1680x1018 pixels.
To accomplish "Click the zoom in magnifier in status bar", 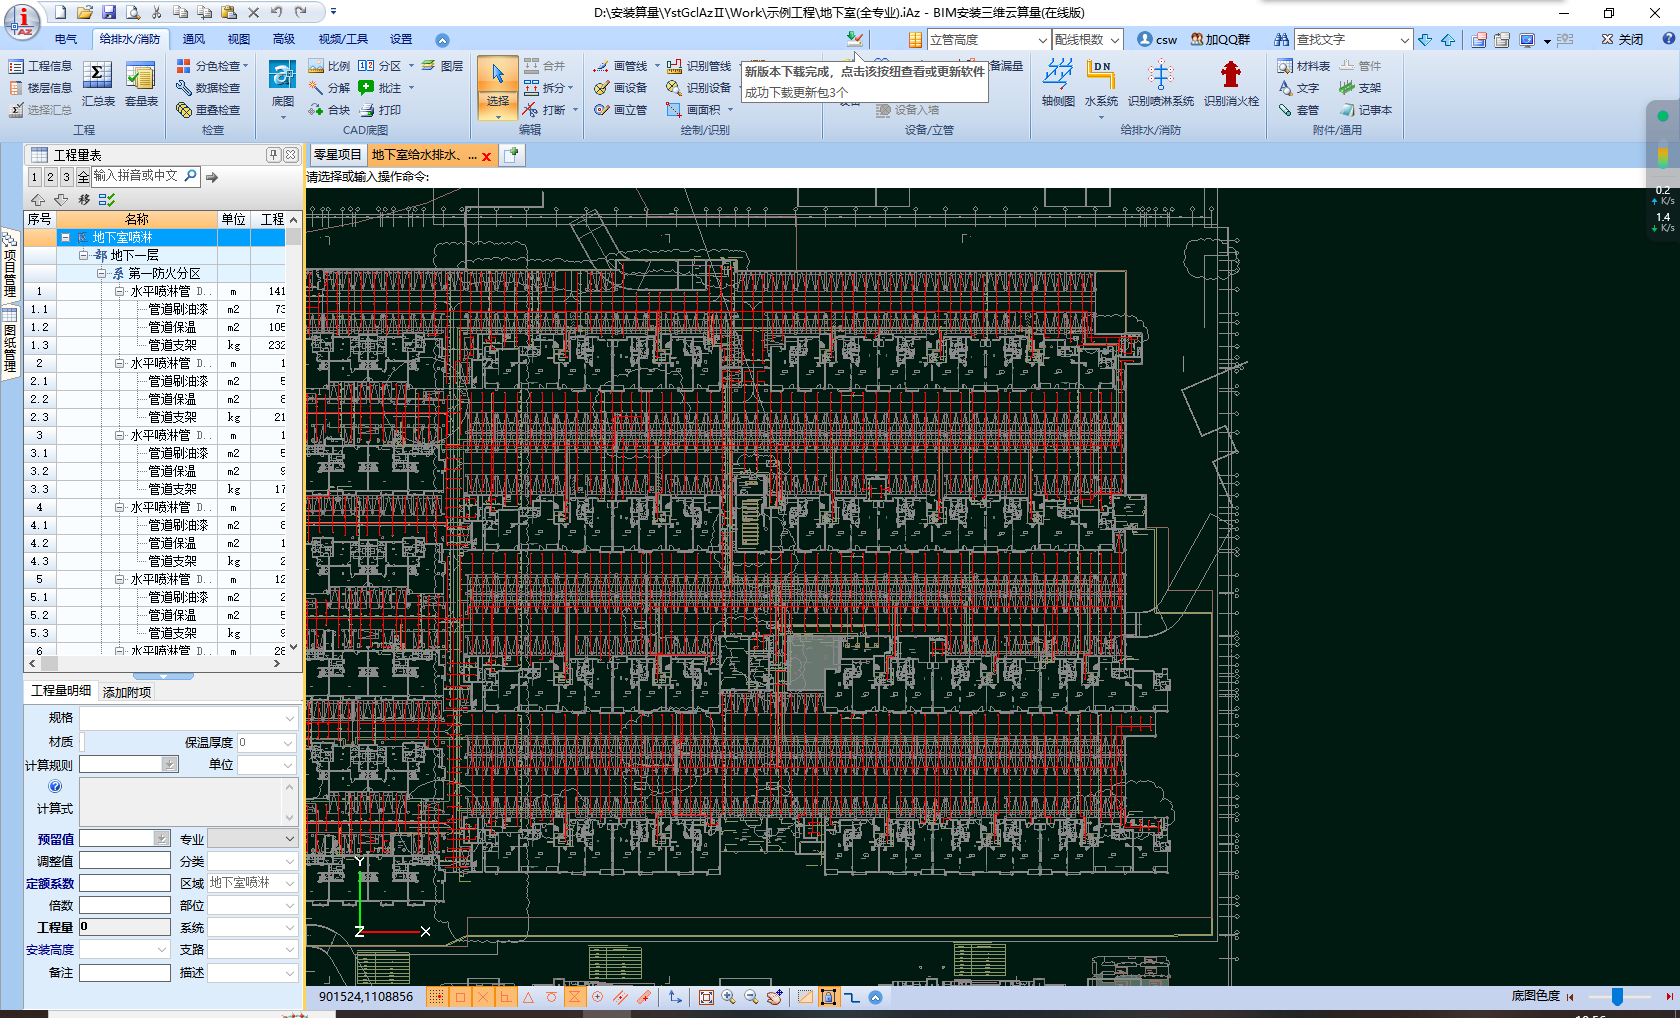I will point(728,997).
